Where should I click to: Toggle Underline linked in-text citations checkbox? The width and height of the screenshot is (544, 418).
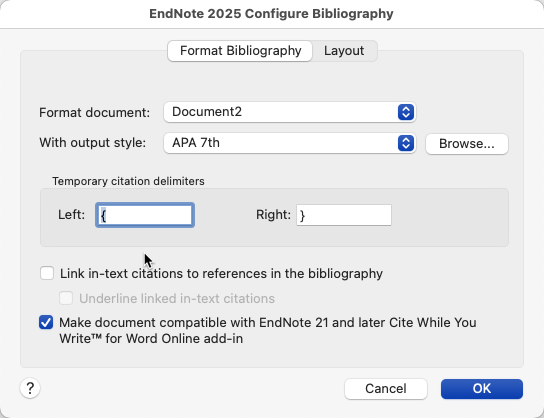[66, 298]
